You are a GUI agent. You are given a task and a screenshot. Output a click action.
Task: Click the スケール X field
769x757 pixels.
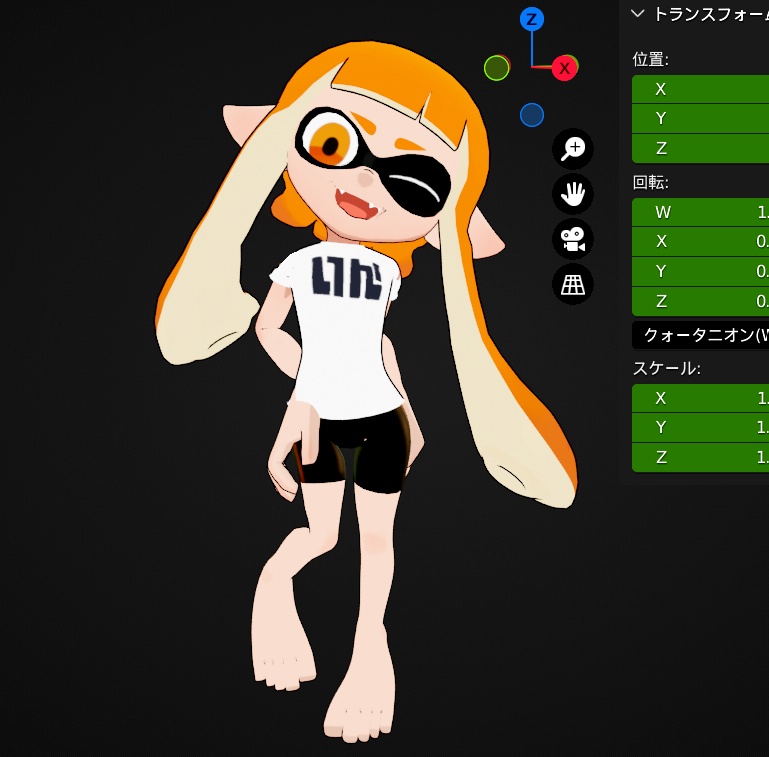(x=701, y=398)
